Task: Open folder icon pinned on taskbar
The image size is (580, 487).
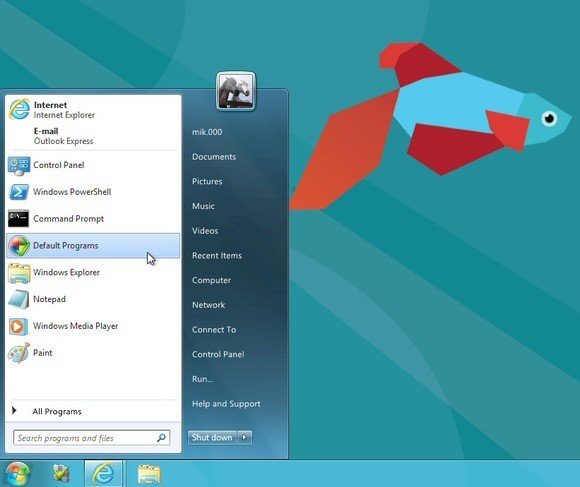Action: pyautogui.click(x=149, y=474)
